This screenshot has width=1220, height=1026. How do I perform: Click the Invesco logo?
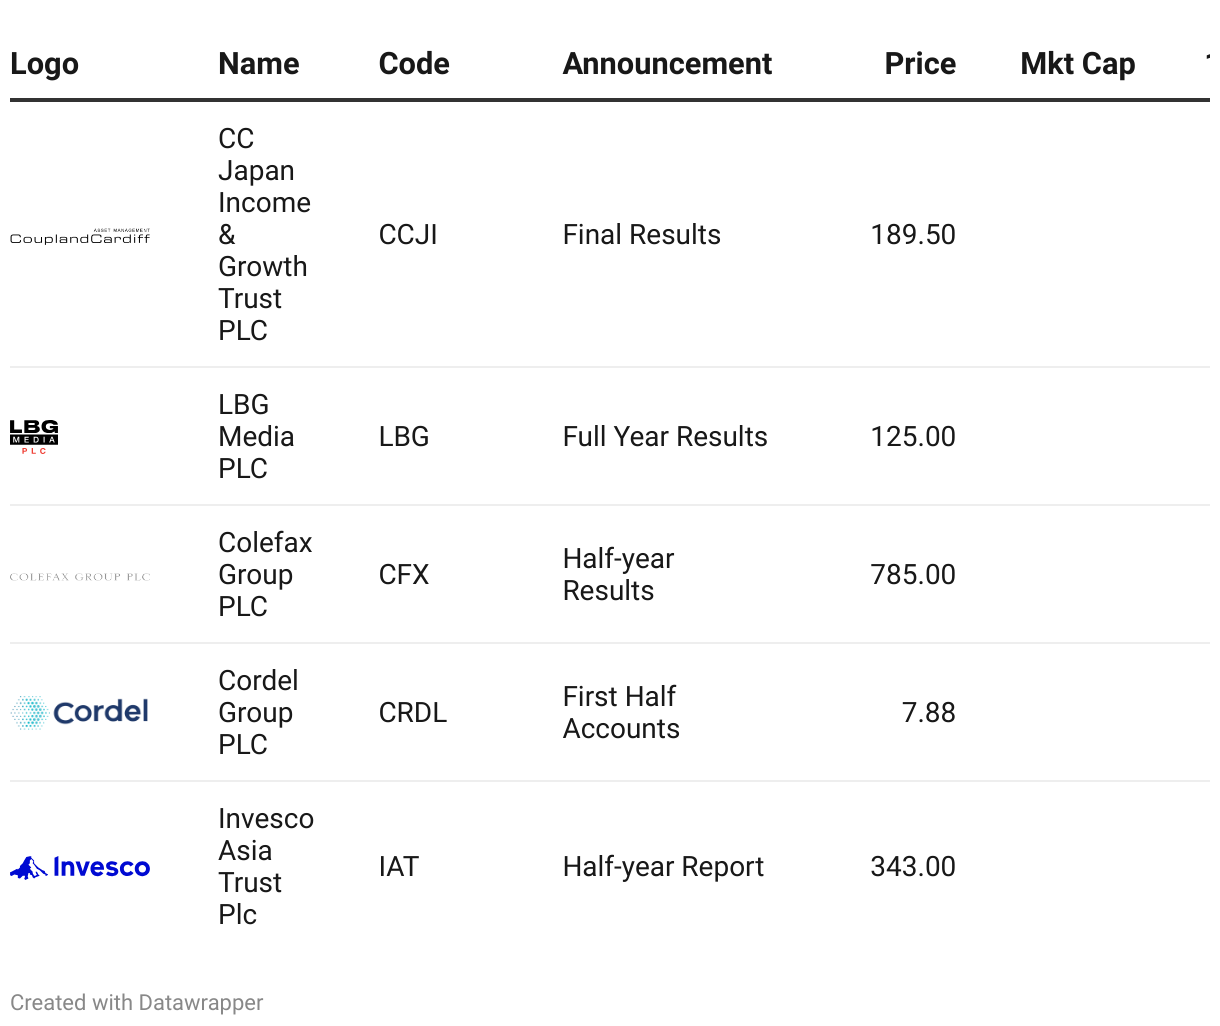click(80, 867)
